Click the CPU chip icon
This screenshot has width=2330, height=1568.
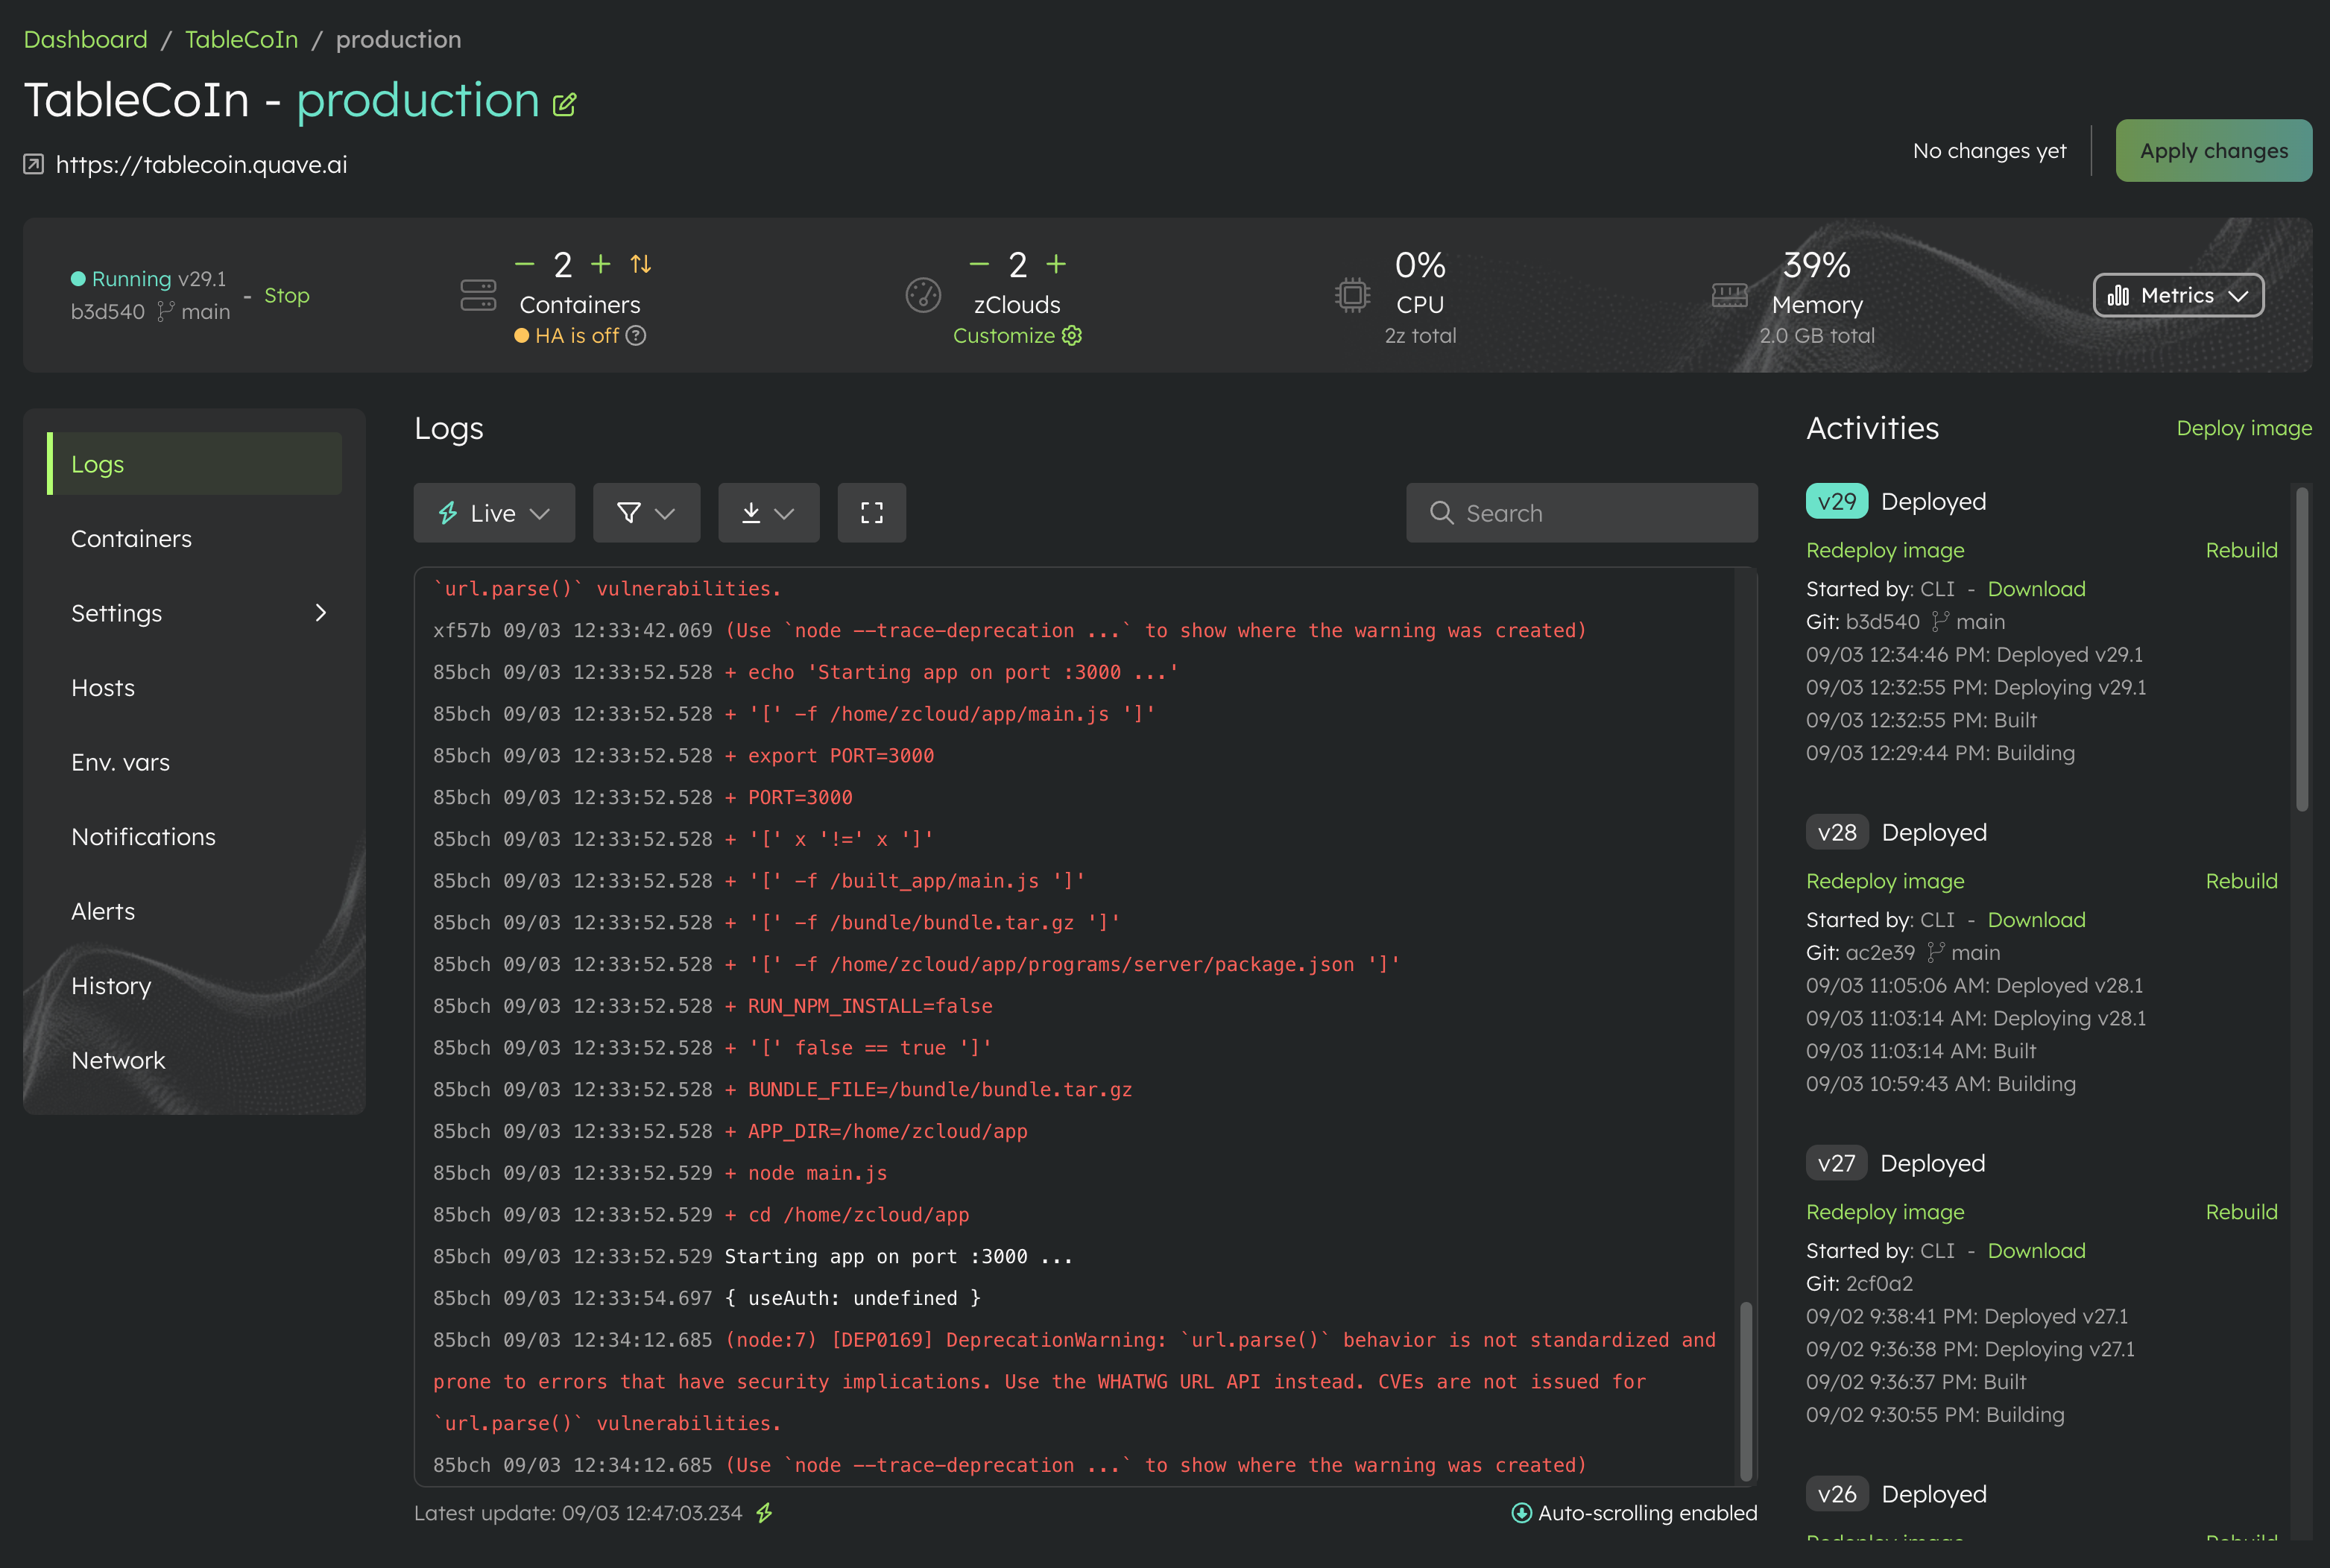tap(1352, 295)
